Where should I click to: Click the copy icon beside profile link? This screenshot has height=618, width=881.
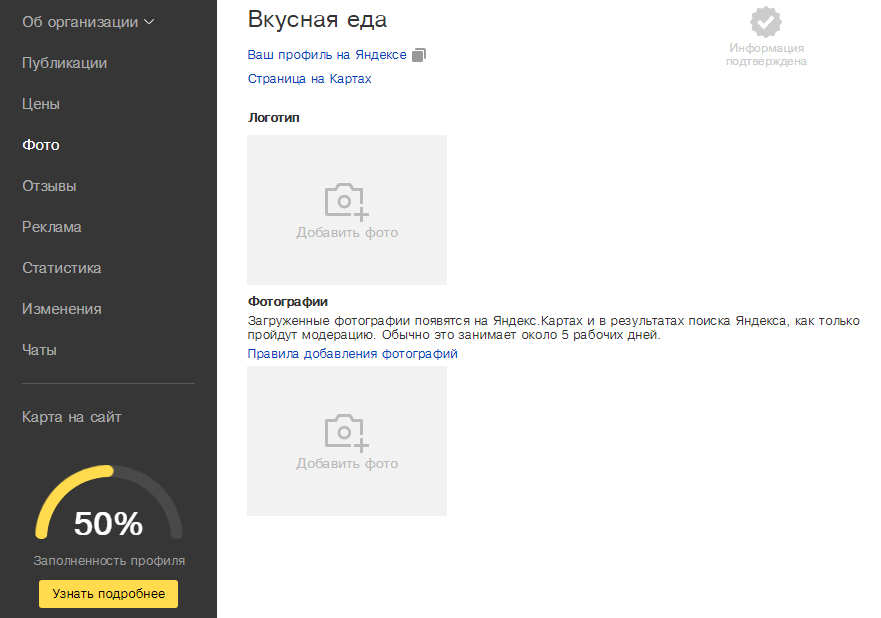[419, 54]
